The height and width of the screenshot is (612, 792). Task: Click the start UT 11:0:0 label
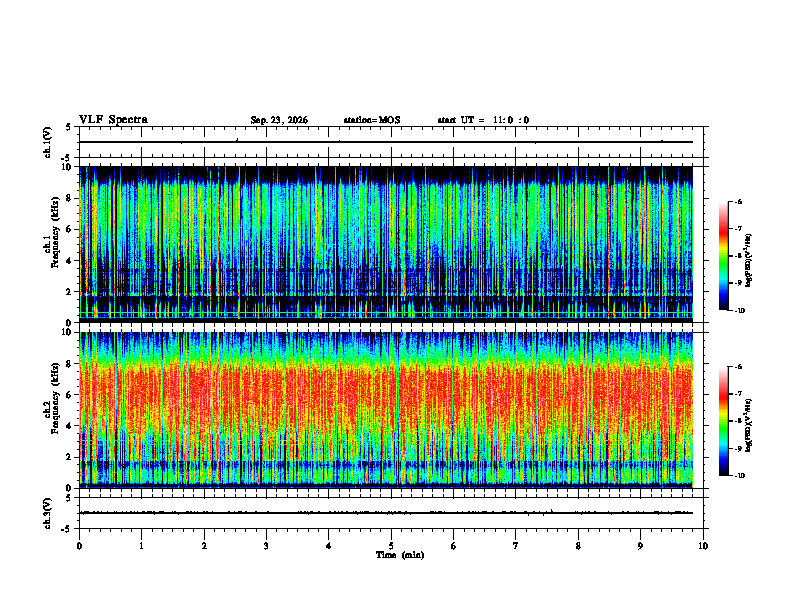[x=483, y=120]
